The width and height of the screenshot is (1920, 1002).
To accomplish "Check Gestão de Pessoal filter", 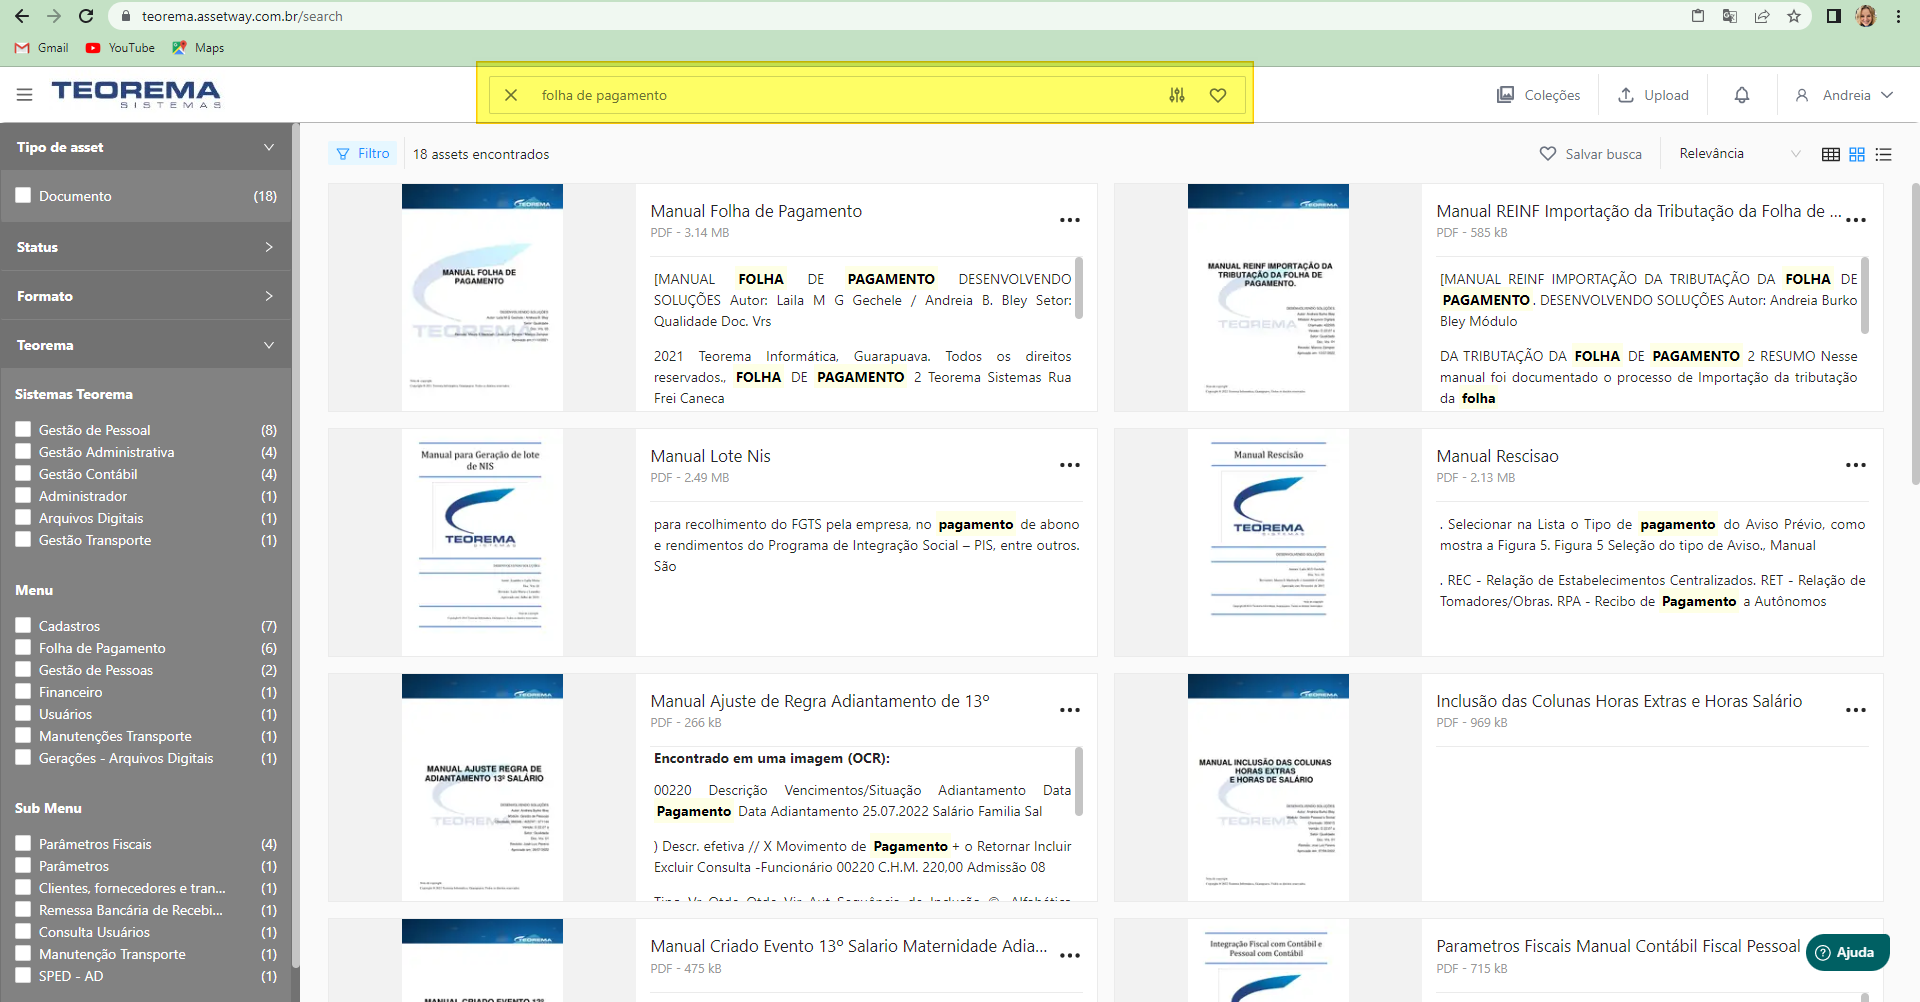I will (x=23, y=429).
